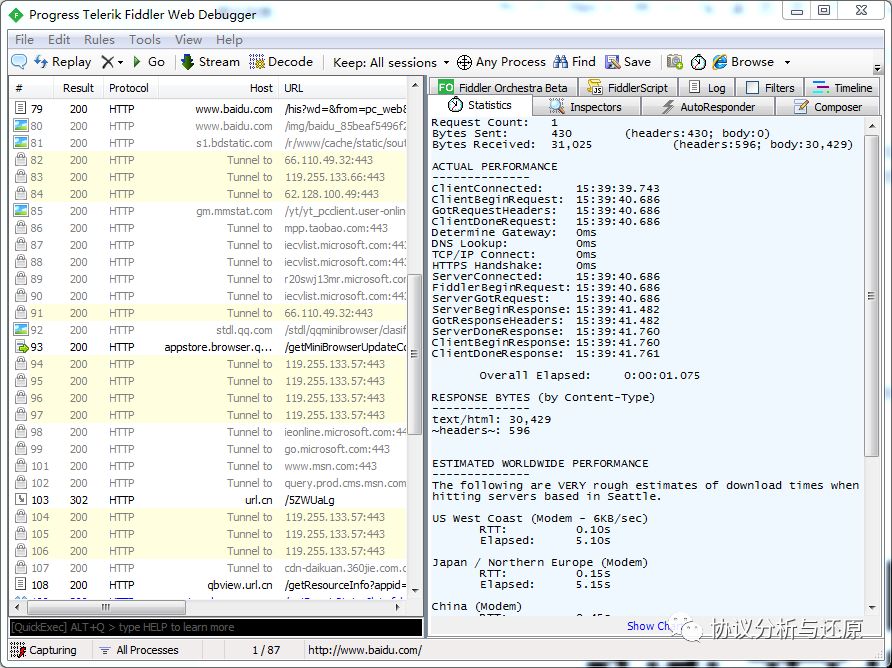Select session 103 url.cn redirect

(208, 500)
